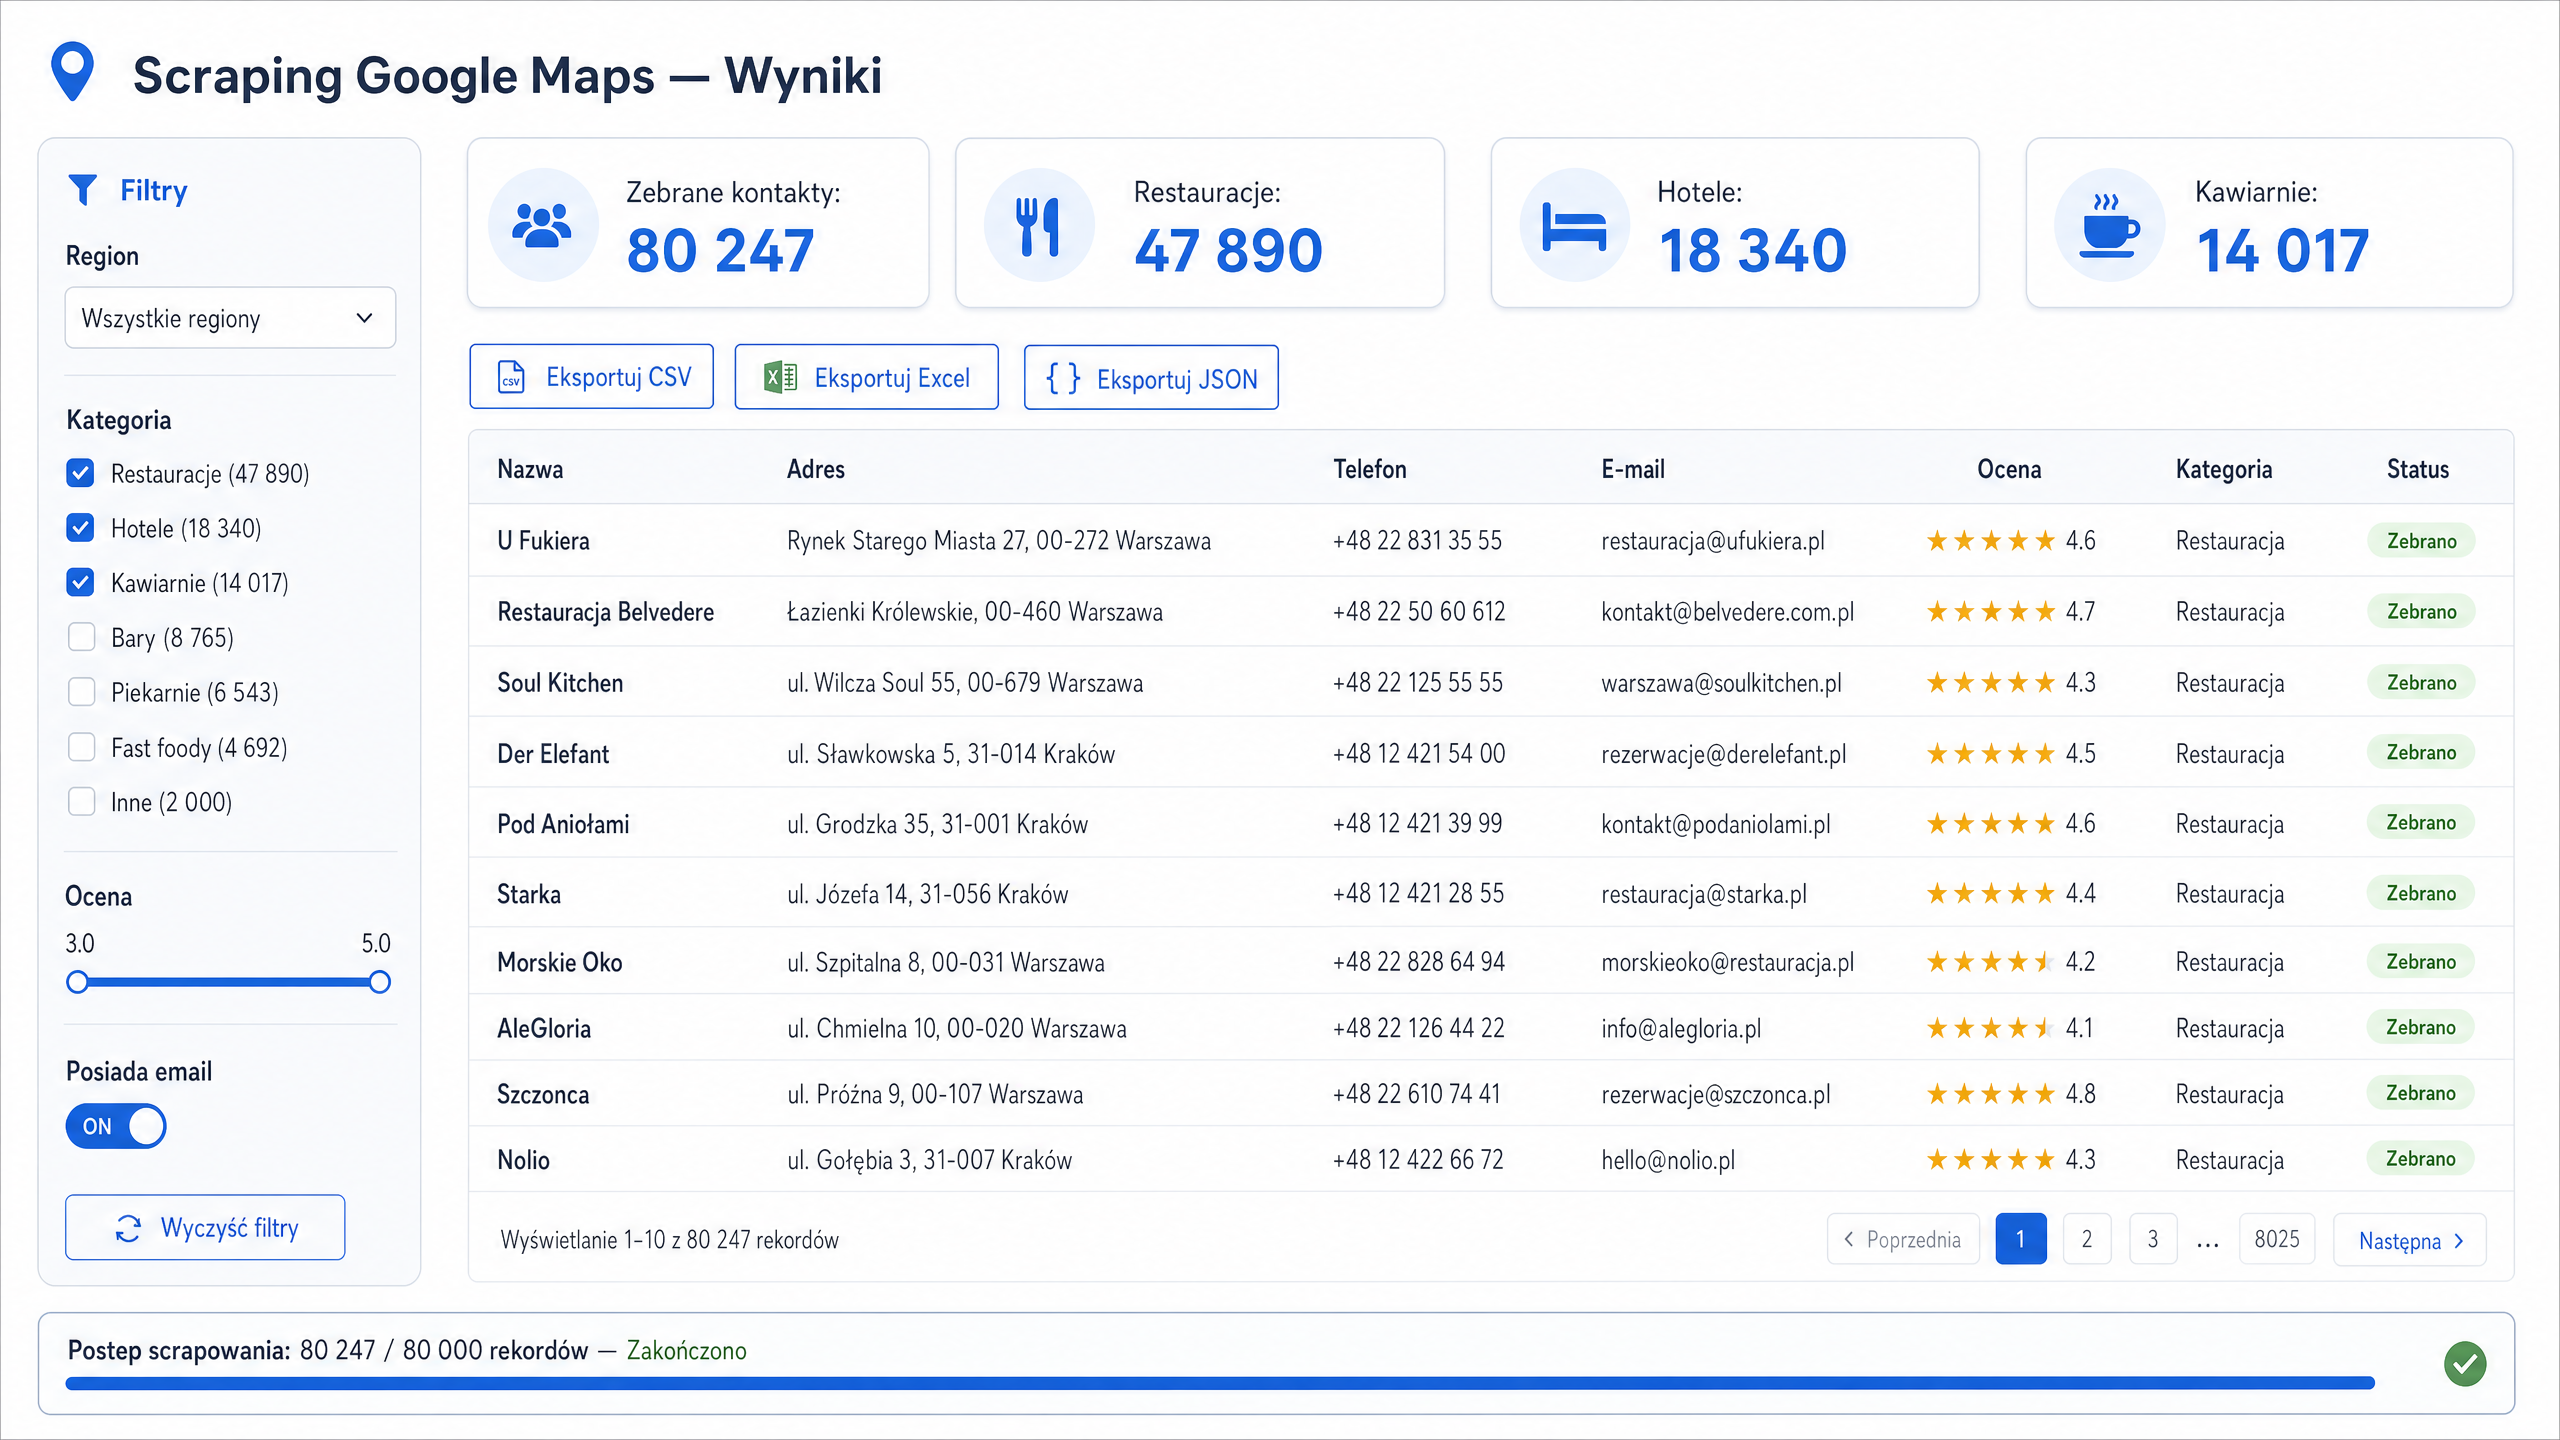Check the Bary (8 765) checkbox
The height and width of the screenshot is (1440, 2560).
[81, 637]
